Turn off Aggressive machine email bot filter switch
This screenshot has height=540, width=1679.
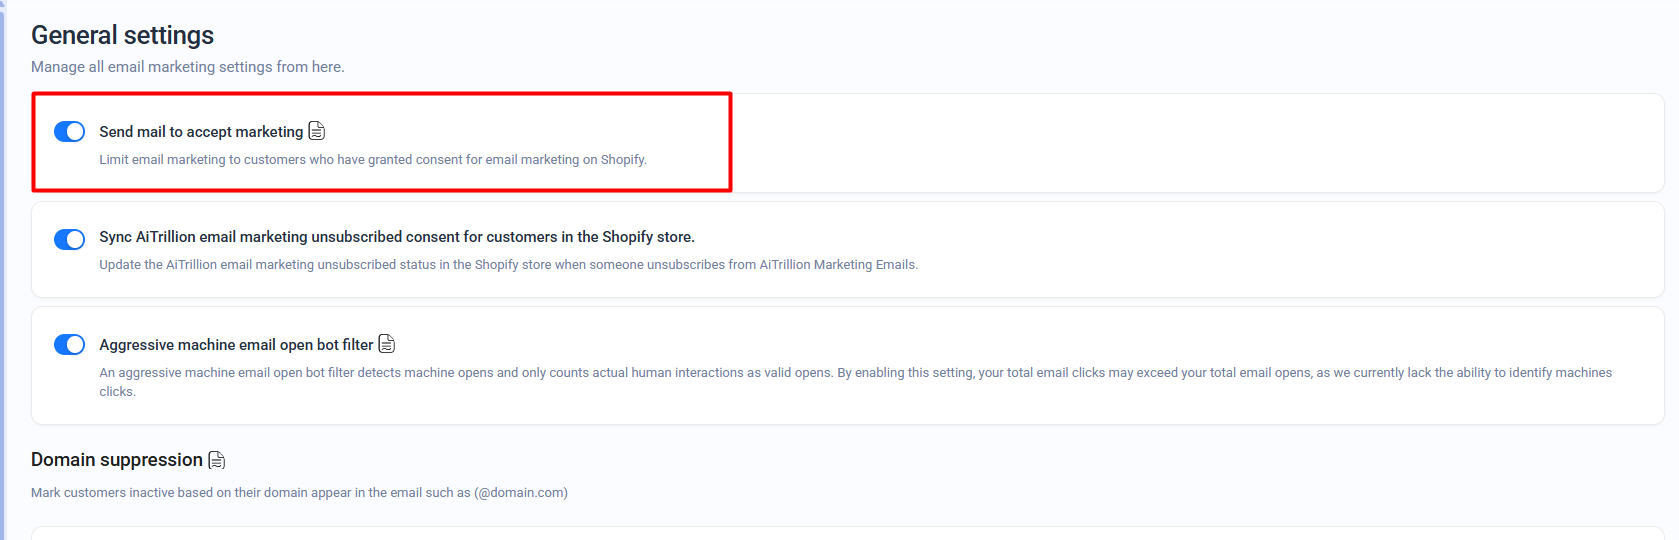(x=69, y=345)
